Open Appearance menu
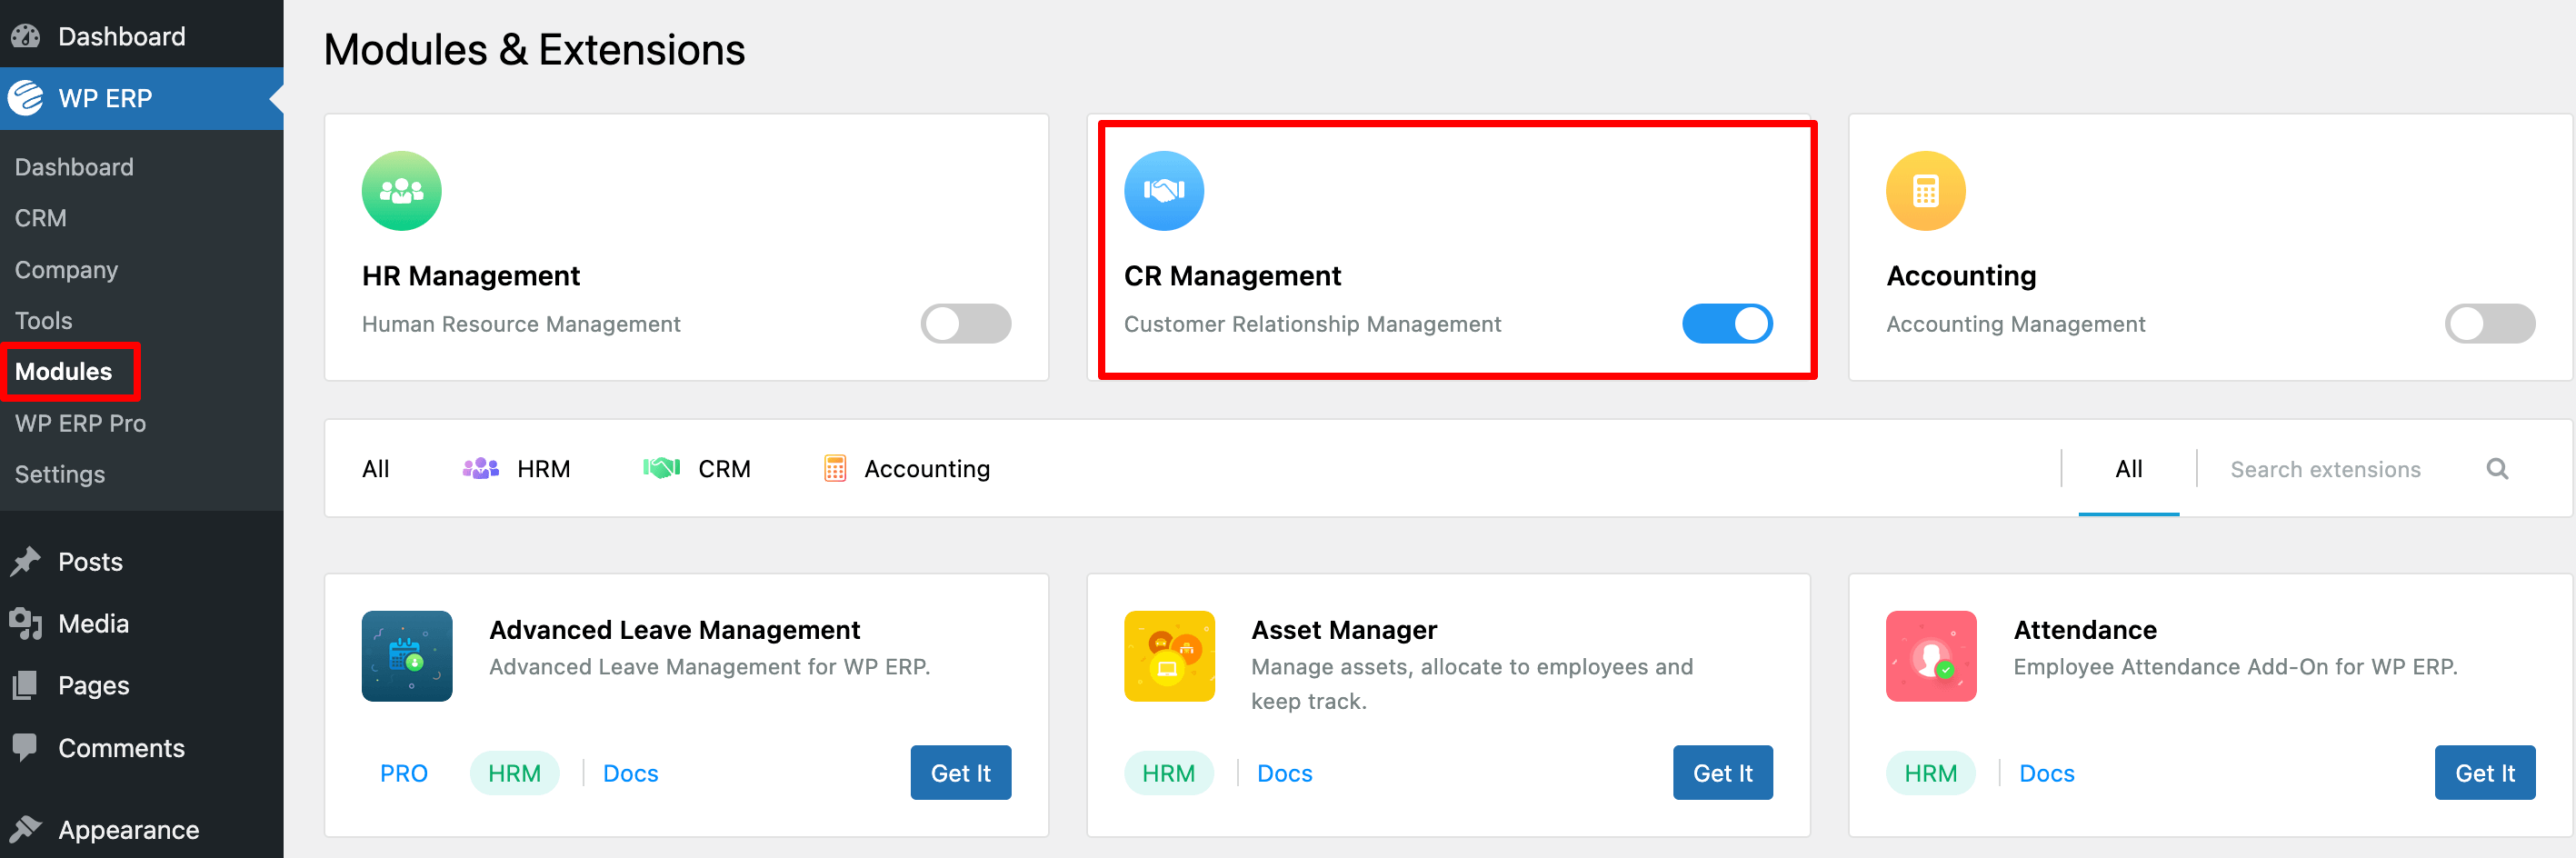The width and height of the screenshot is (2576, 858). (142, 830)
